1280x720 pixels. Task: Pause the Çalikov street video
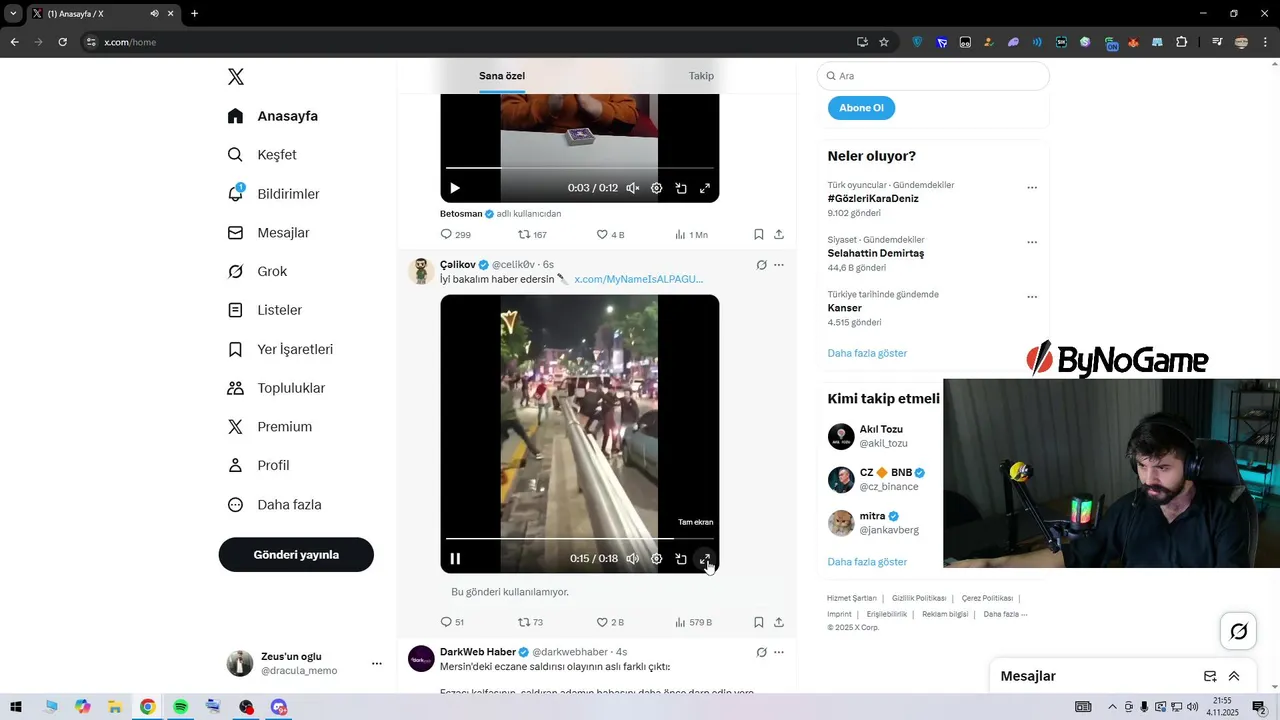tap(455, 559)
